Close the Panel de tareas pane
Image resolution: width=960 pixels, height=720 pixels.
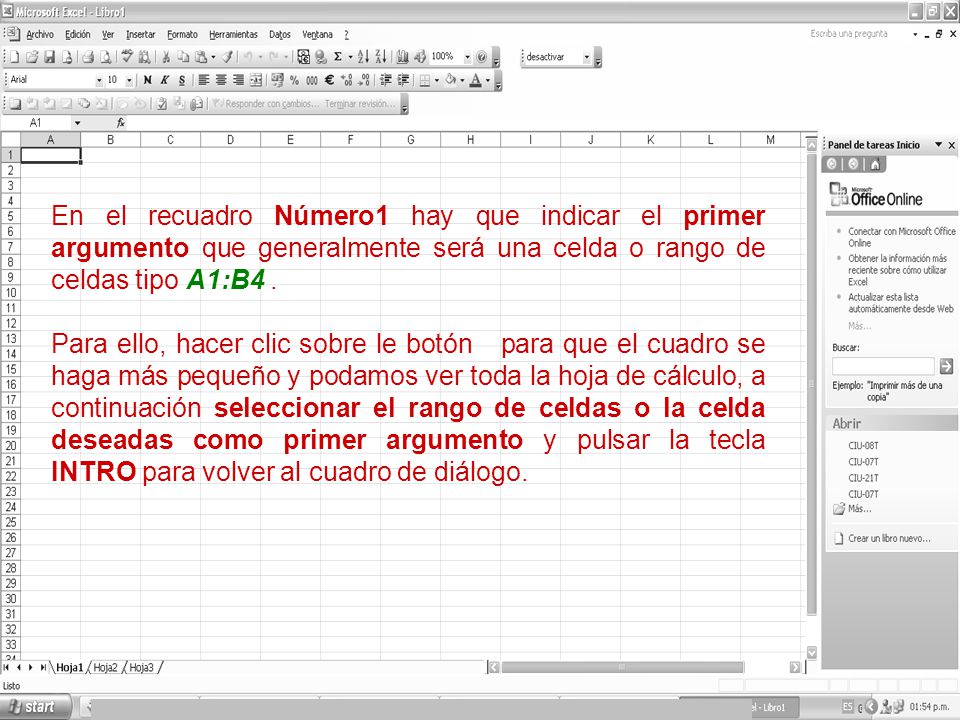pos(951,145)
